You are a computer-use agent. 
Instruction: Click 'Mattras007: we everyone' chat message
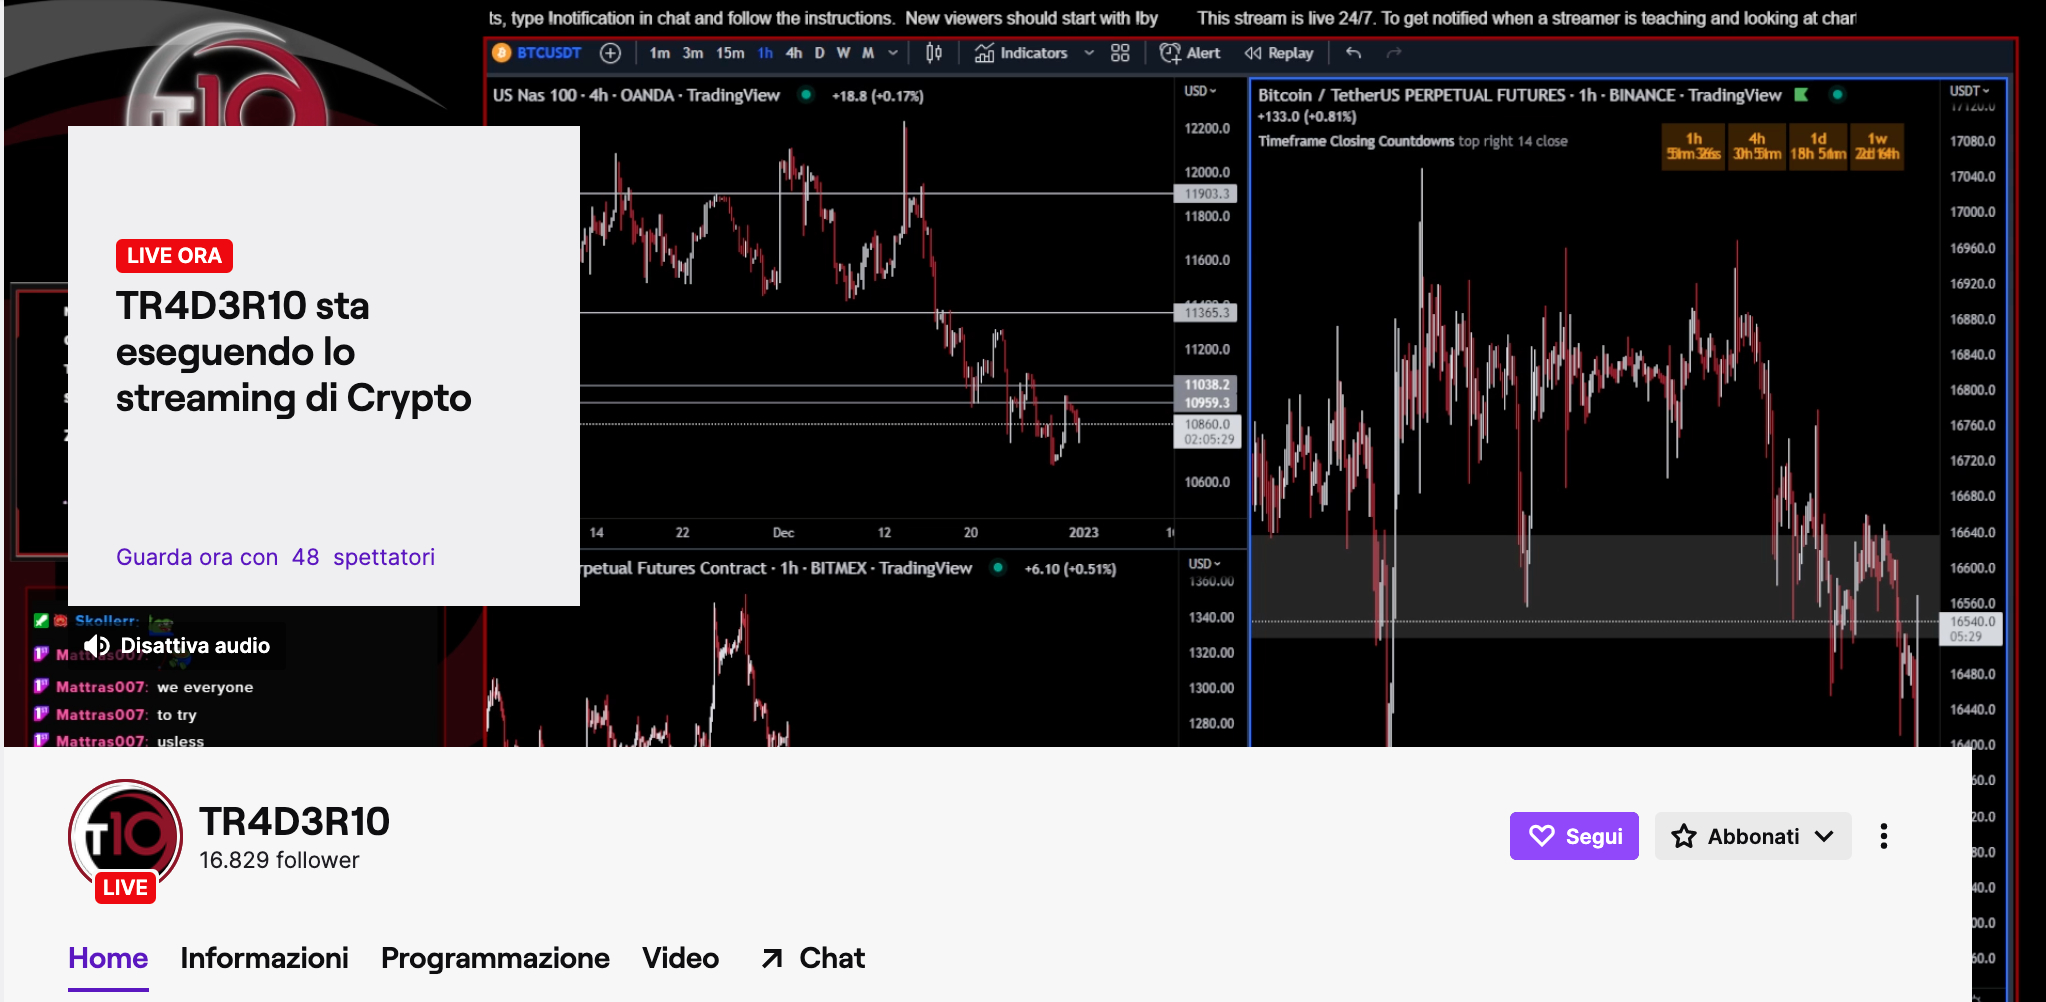pos(145,687)
